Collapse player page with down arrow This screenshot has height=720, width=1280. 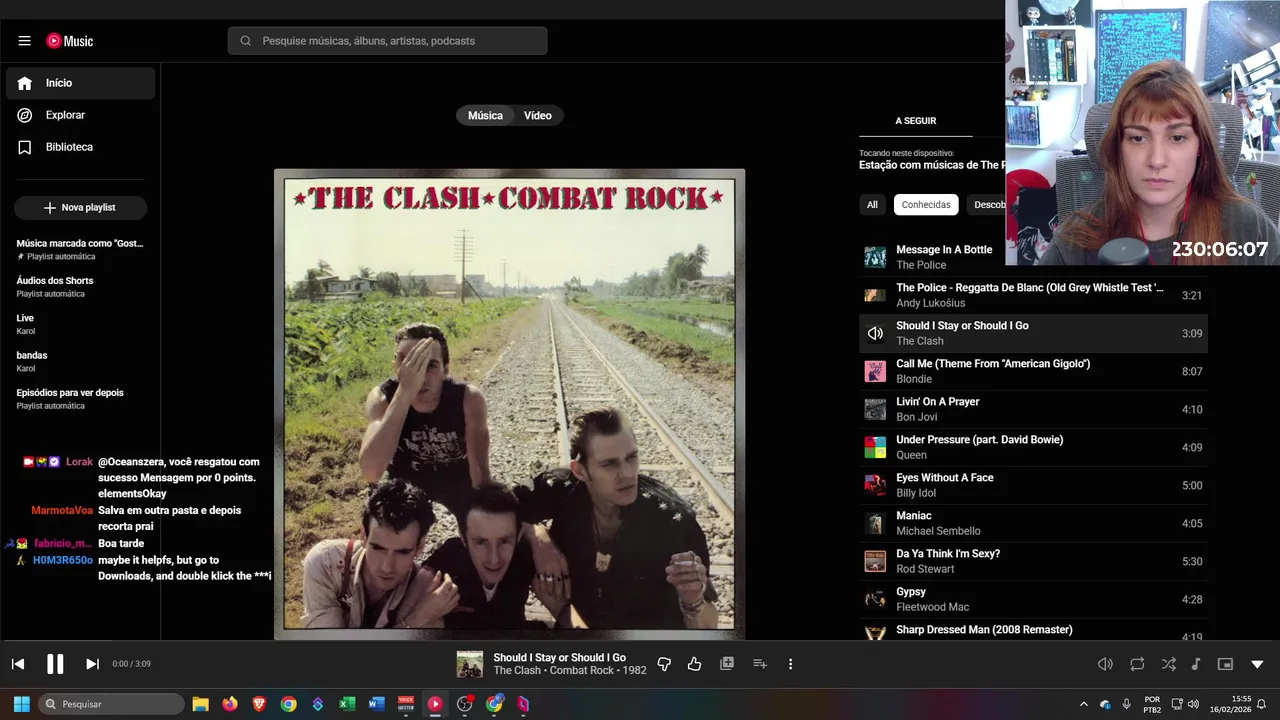tap(1257, 664)
